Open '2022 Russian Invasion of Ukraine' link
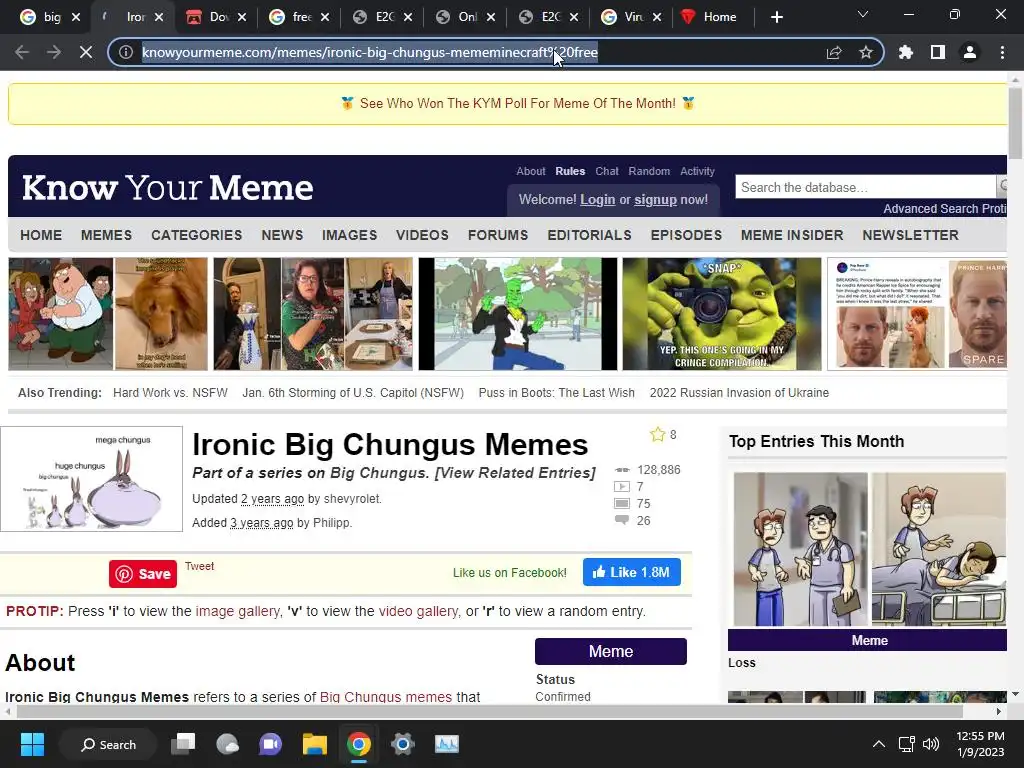 coord(739,392)
